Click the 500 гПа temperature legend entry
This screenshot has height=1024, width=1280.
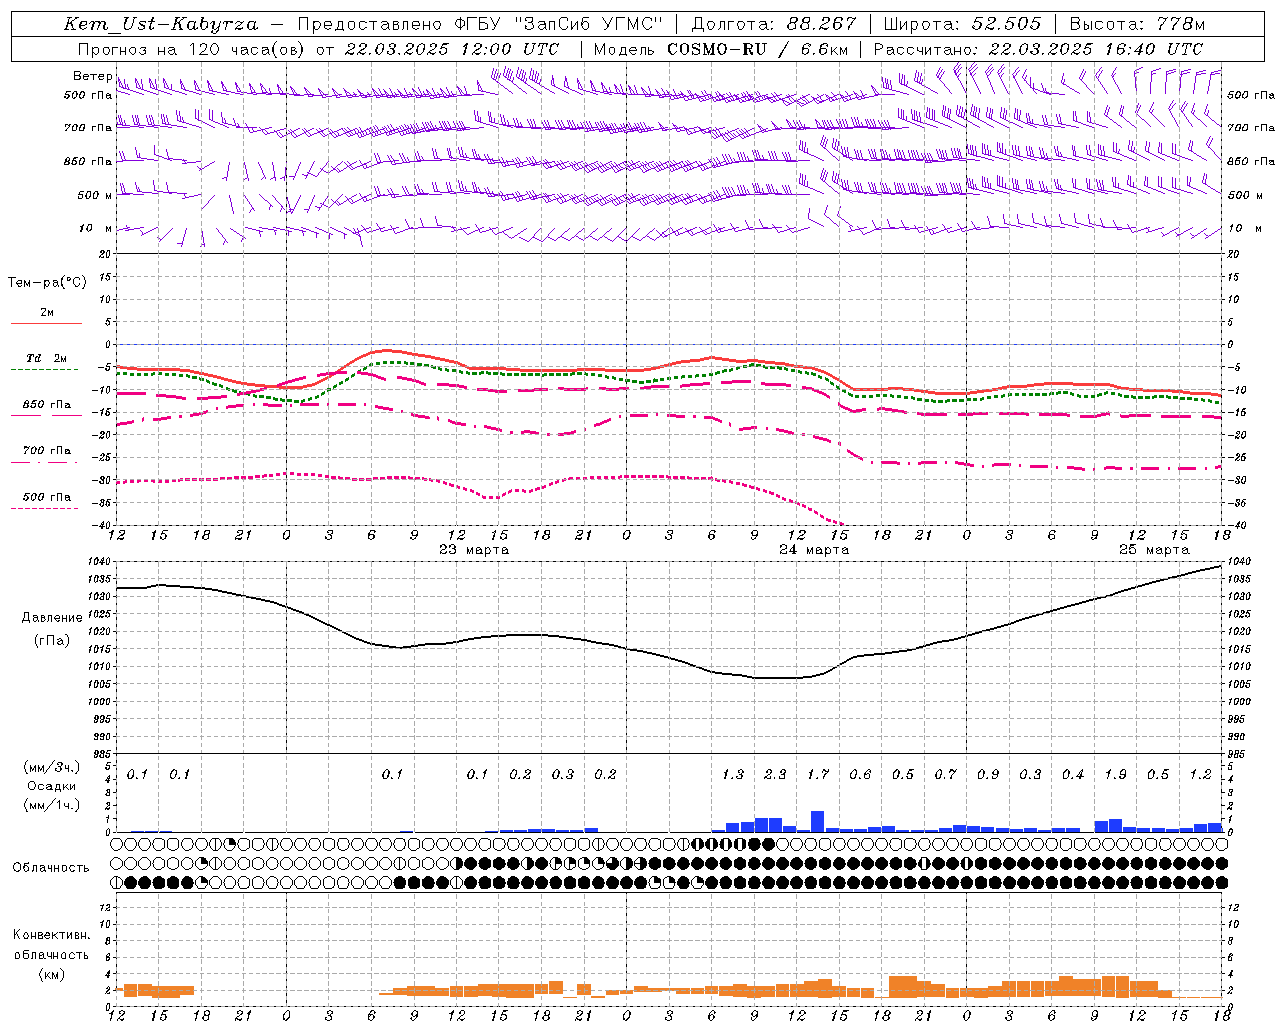(47, 497)
